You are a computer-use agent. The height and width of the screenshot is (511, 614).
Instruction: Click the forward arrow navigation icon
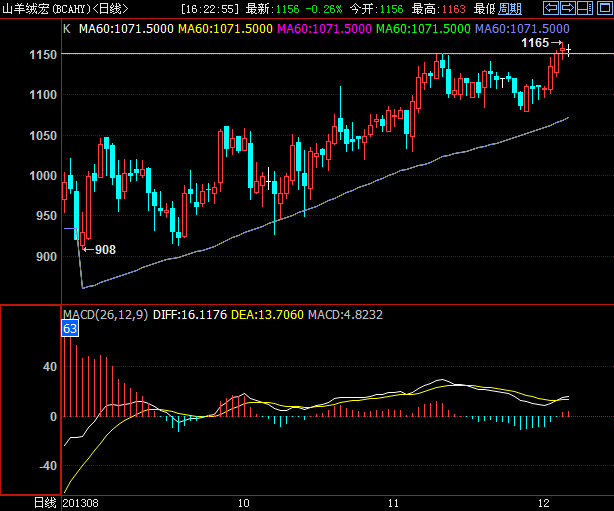[568, 8]
